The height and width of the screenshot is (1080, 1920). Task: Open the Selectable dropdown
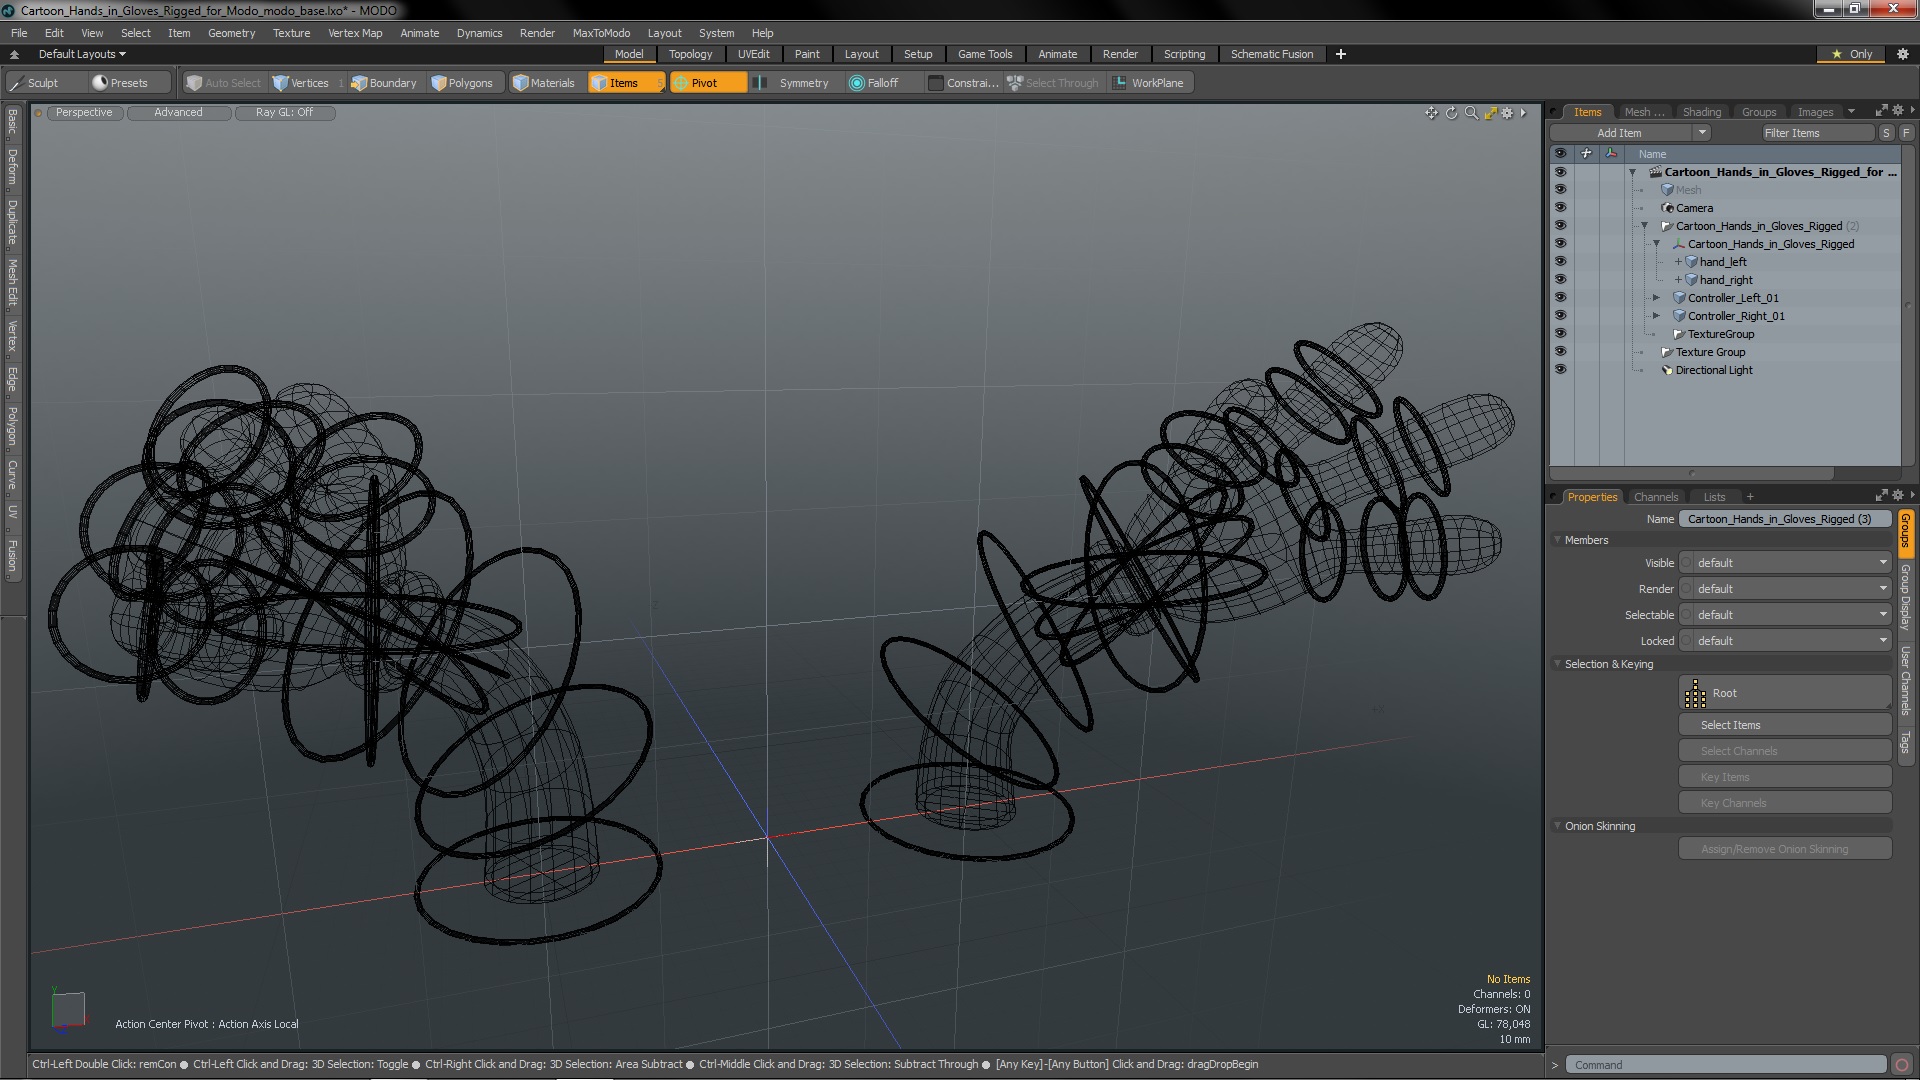coord(1786,615)
